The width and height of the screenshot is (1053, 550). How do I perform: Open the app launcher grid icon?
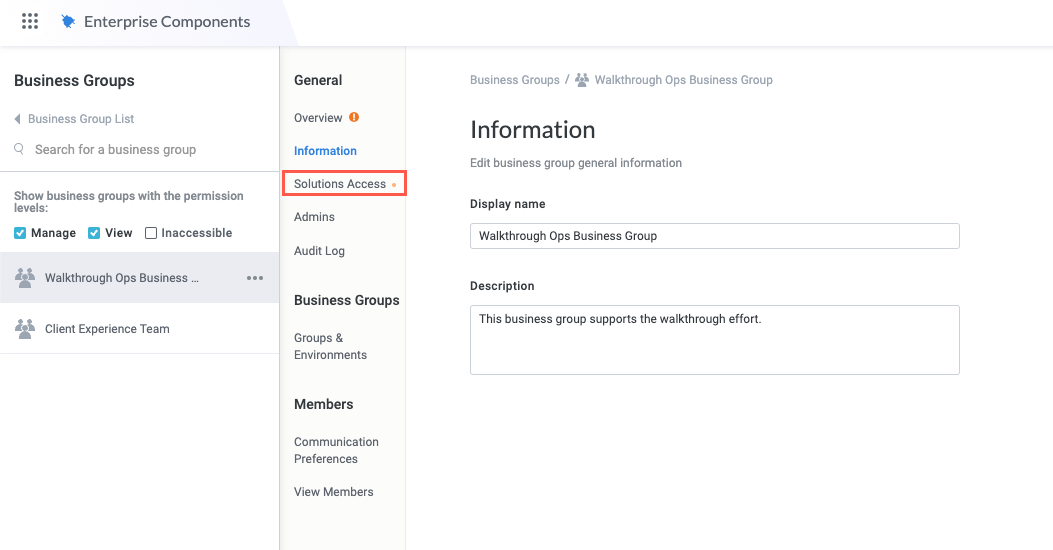click(30, 21)
